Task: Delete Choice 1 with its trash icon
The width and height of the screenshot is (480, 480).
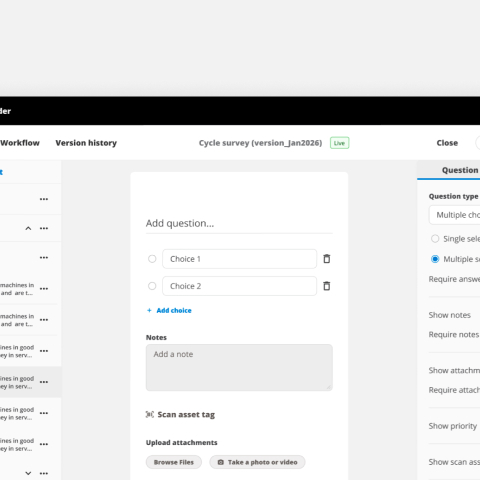Action: coord(327,259)
